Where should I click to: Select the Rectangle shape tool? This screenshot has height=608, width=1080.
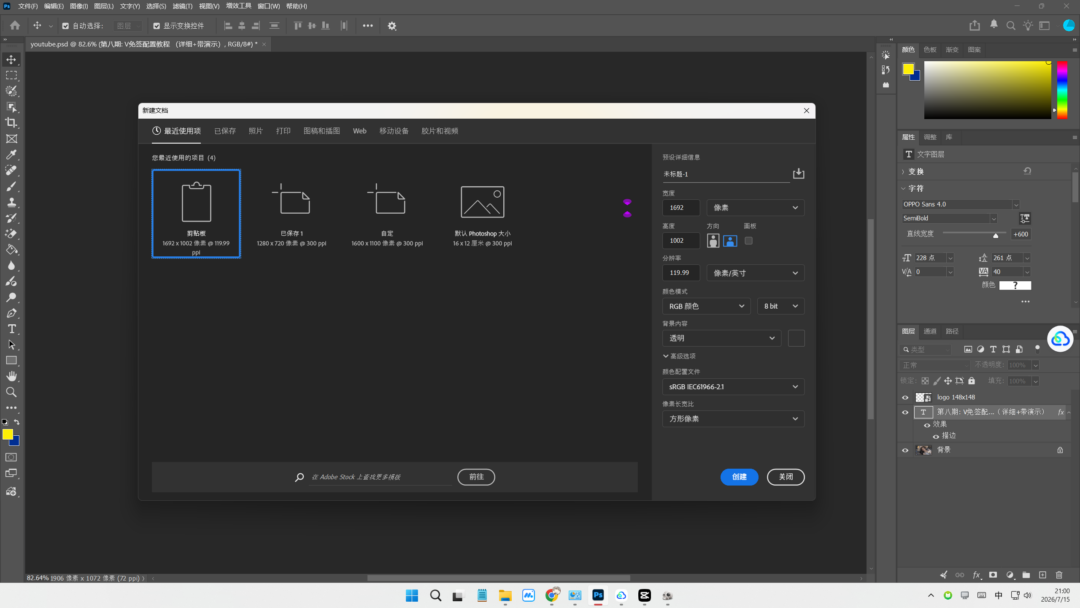tap(12, 360)
